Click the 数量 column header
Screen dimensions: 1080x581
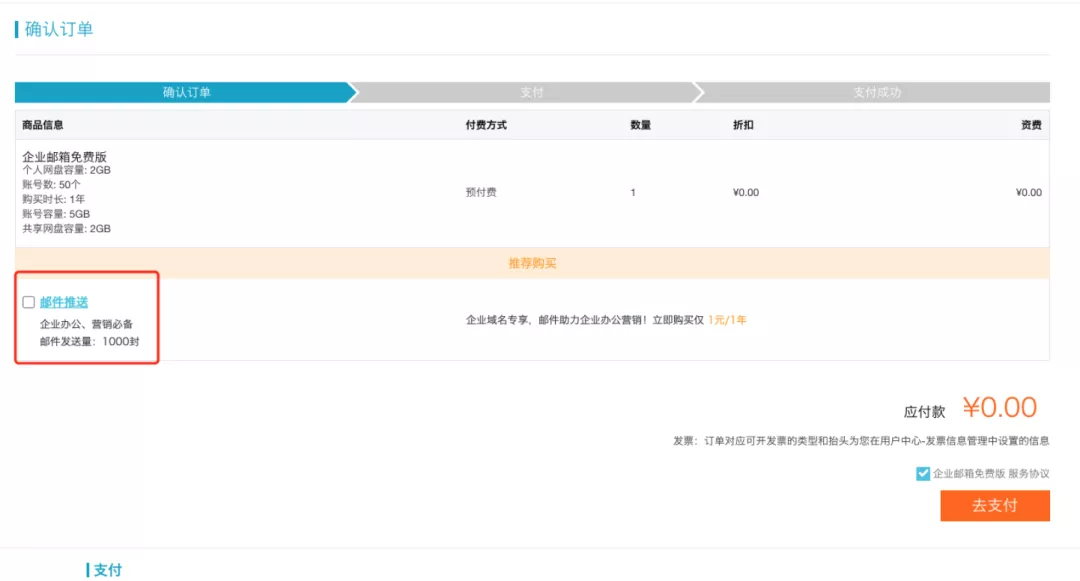641,123
